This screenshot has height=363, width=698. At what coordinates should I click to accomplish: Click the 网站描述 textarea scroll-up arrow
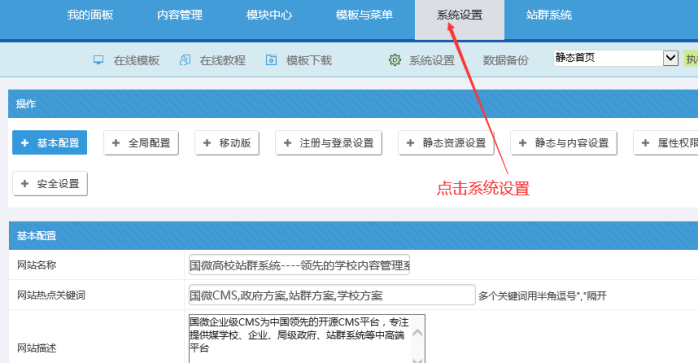point(418,333)
